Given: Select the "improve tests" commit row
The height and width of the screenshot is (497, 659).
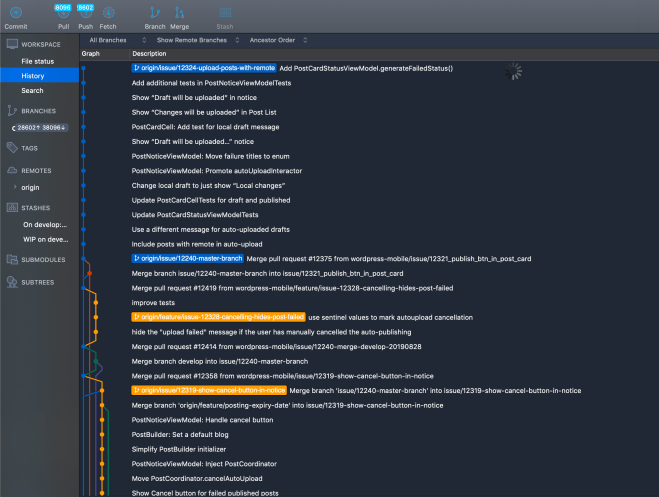Looking at the screenshot, I should (x=153, y=302).
